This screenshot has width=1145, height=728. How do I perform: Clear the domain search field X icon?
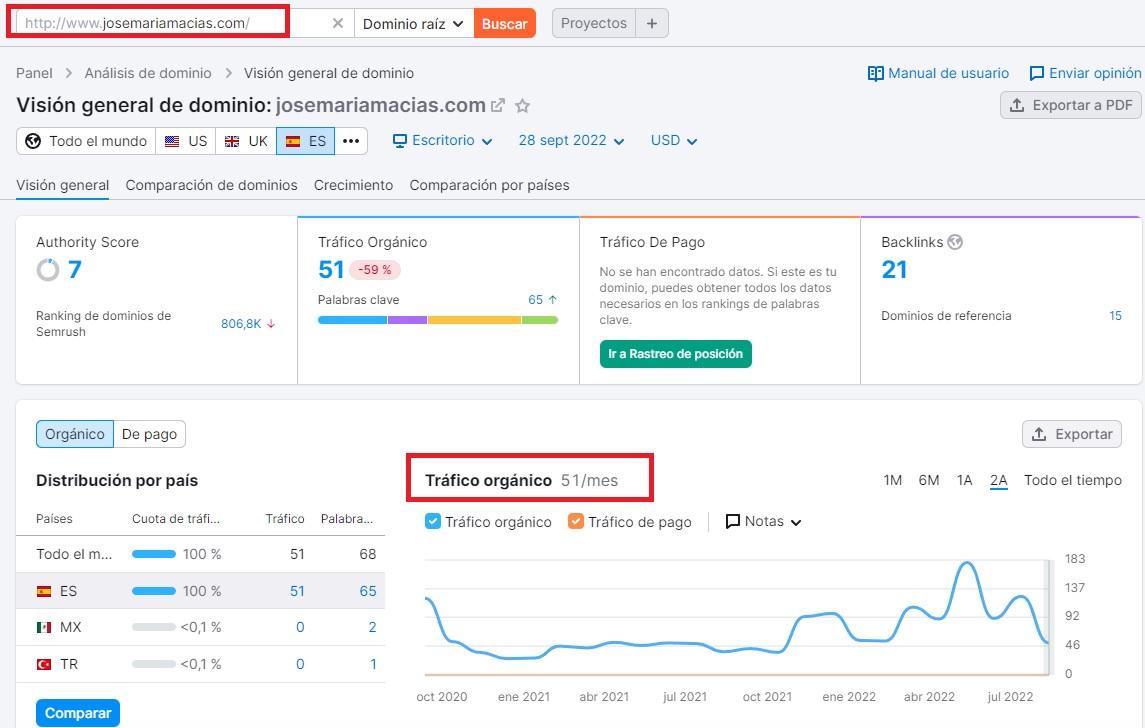pyautogui.click(x=338, y=23)
